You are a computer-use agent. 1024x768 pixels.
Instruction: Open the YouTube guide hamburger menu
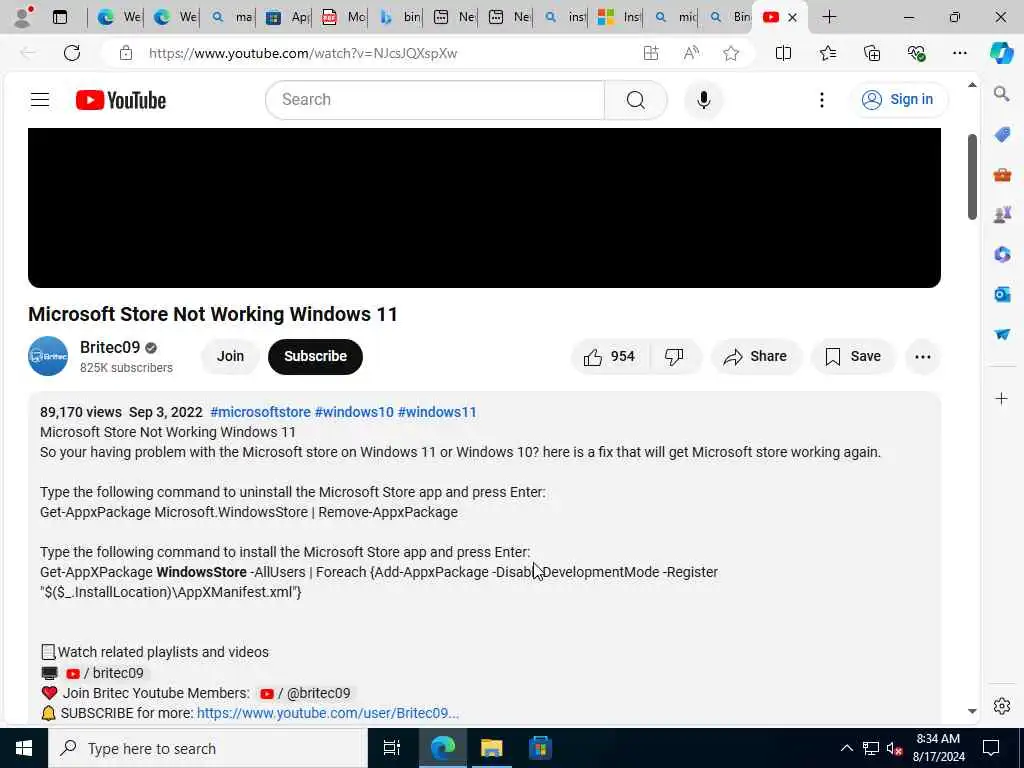(x=40, y=99)
